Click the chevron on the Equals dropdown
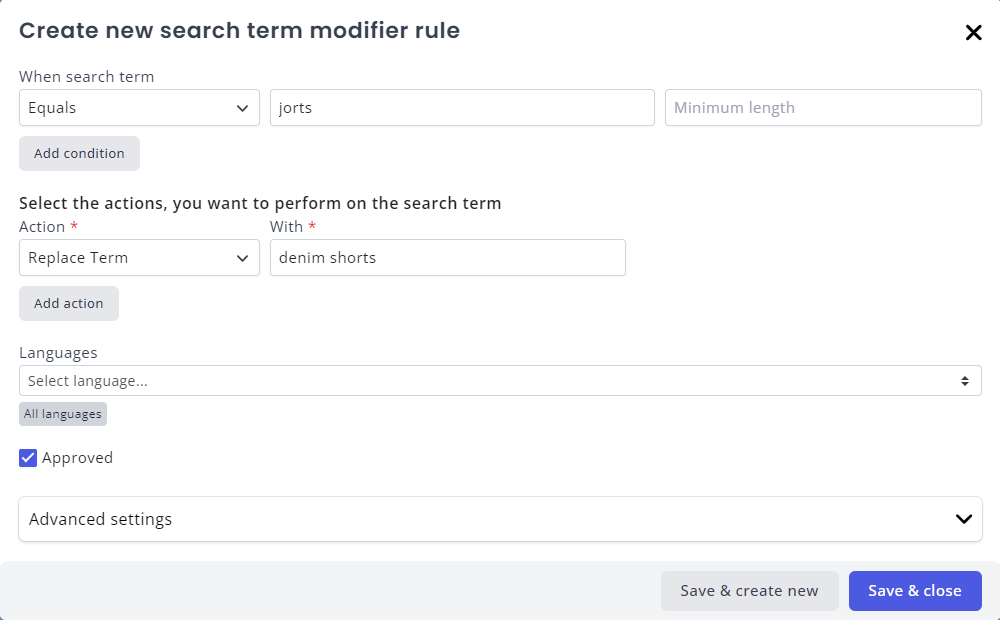Screen dimensions: 1000x620 [242, 108]
